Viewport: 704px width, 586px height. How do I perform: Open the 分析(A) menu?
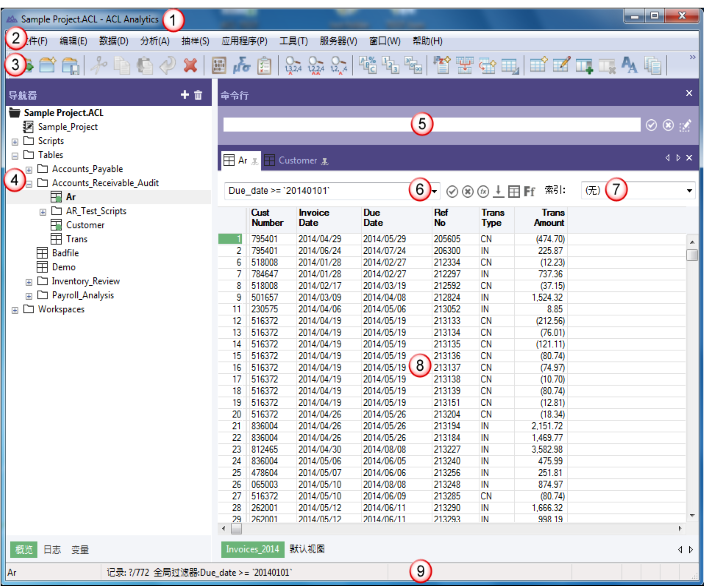[155, 41]
